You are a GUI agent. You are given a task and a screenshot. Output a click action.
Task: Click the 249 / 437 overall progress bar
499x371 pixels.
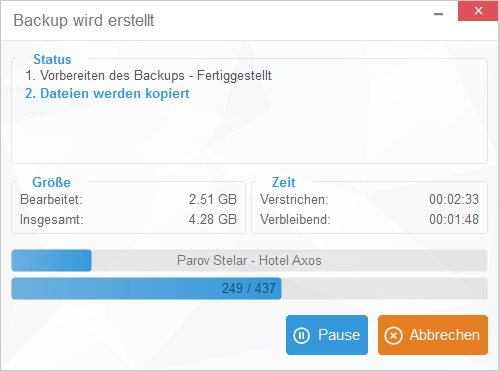click(x=249, y=288)
